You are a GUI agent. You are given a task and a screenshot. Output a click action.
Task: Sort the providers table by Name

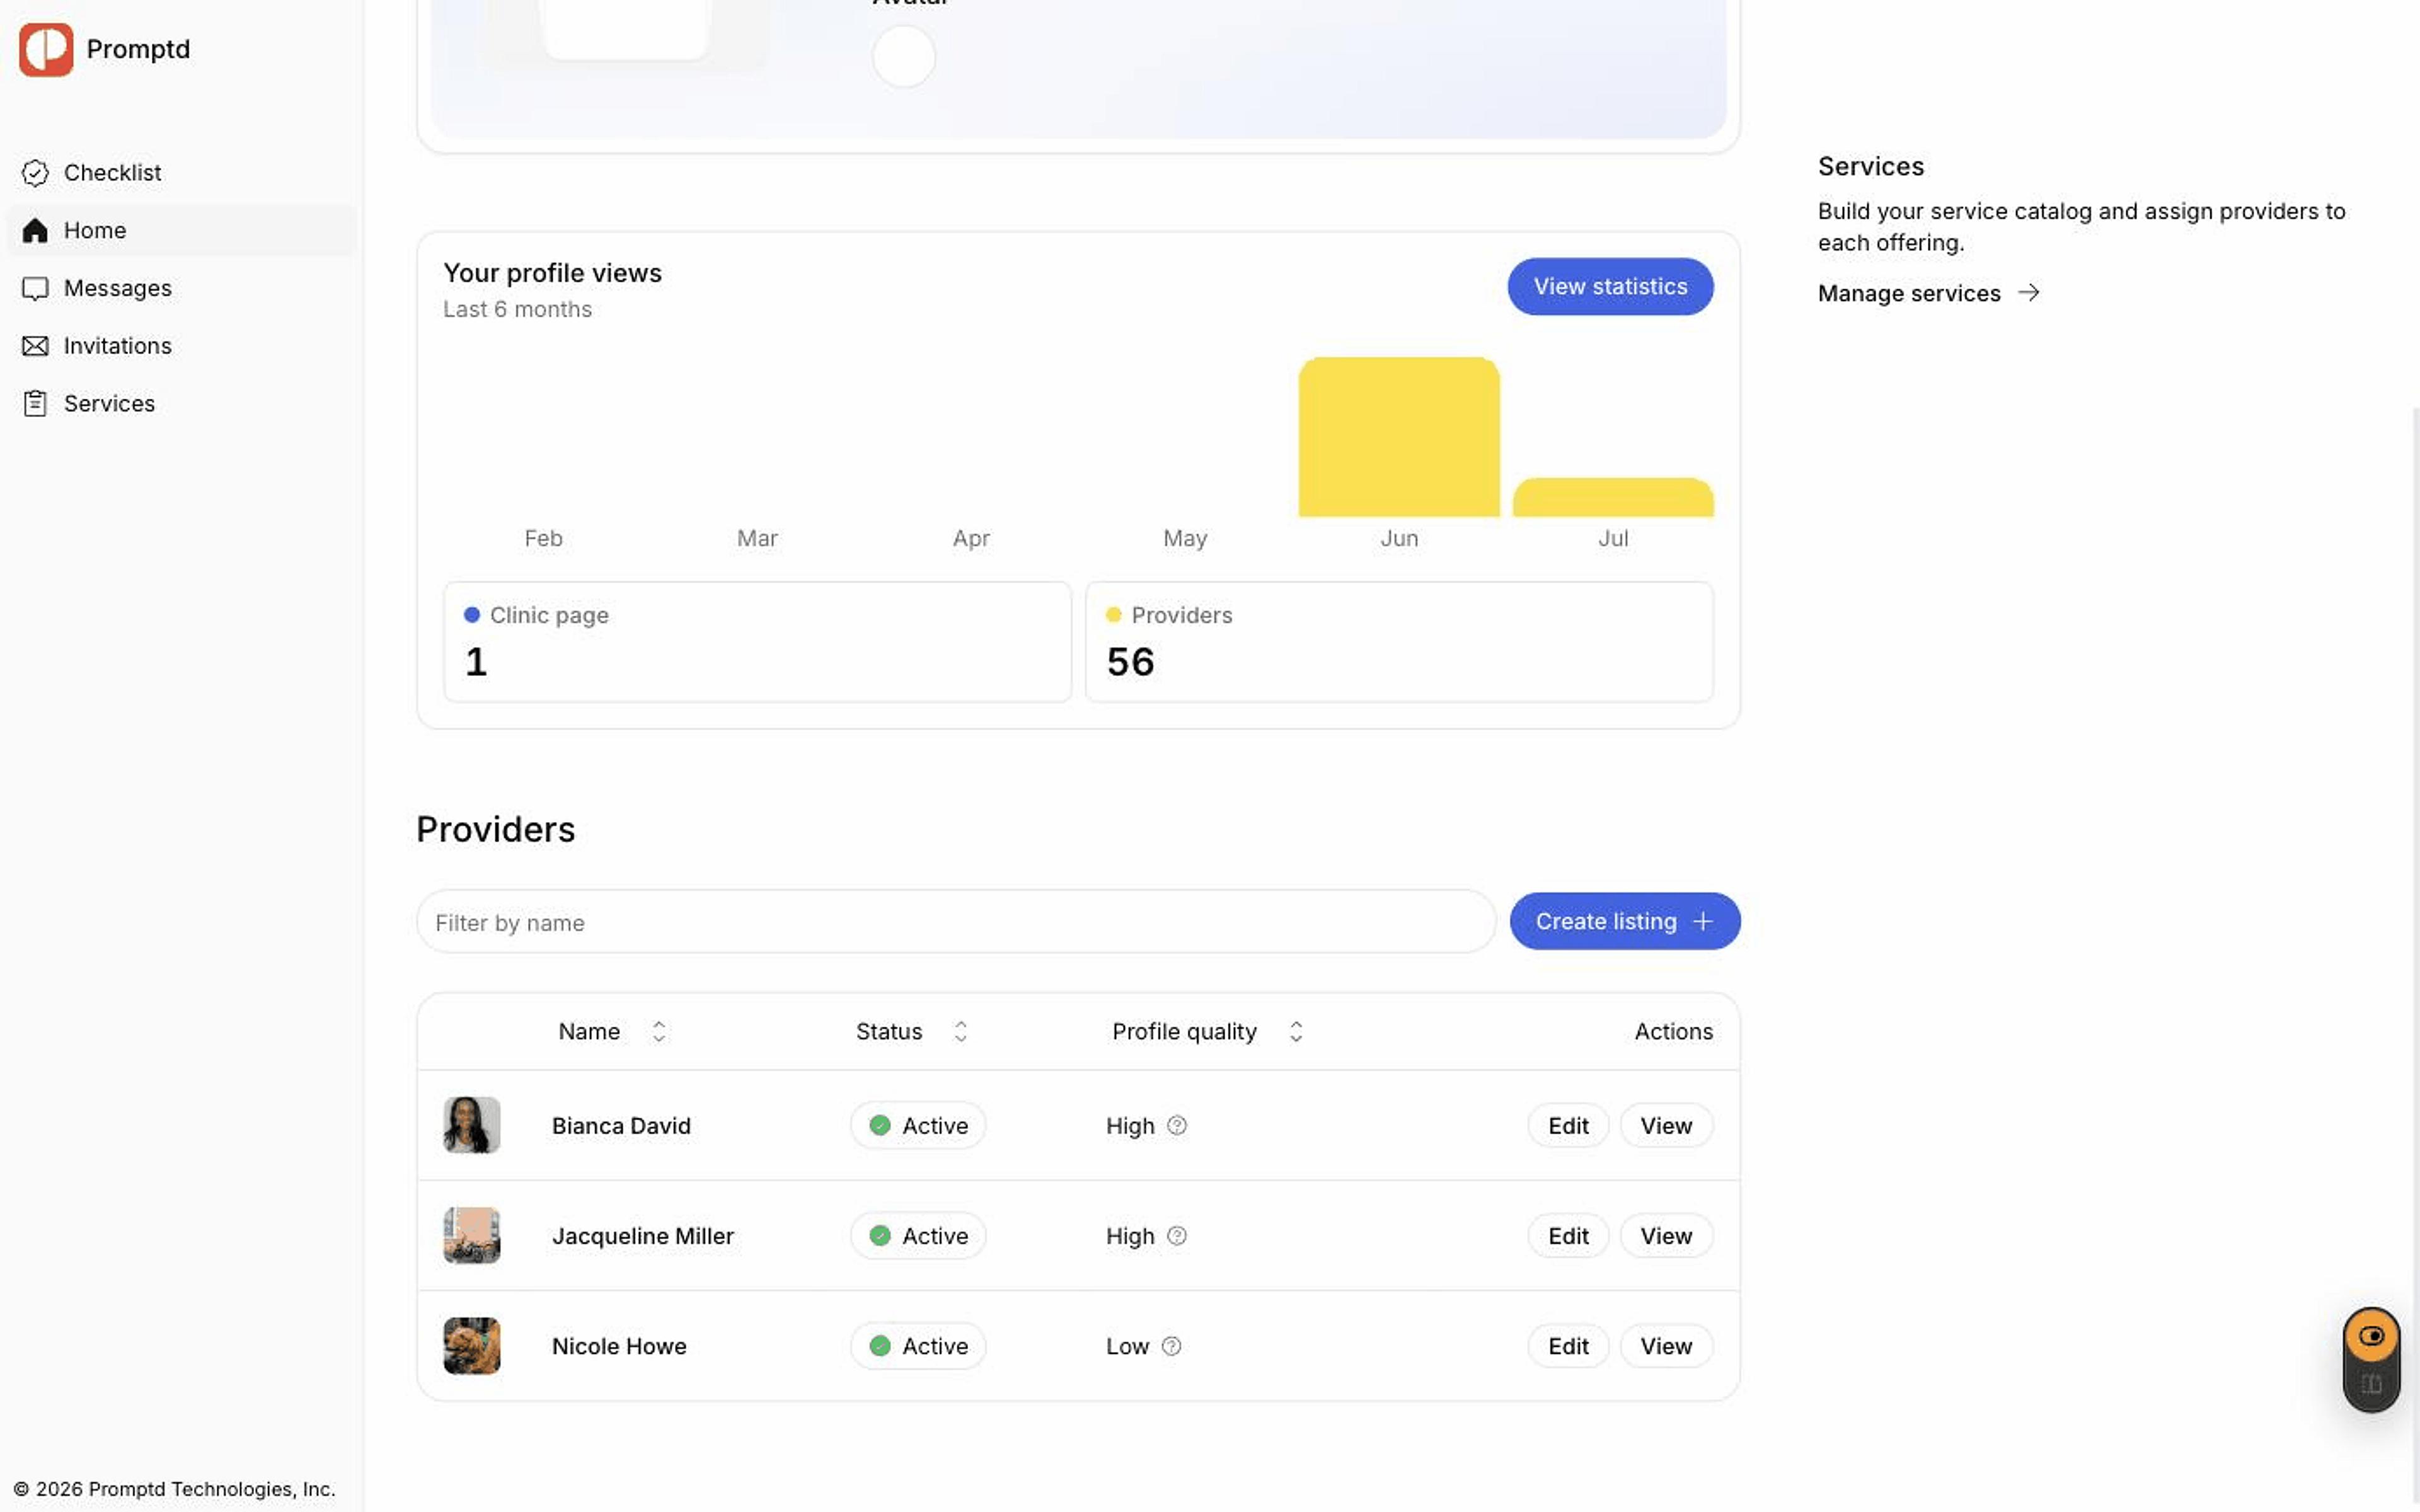point(612,1031)
